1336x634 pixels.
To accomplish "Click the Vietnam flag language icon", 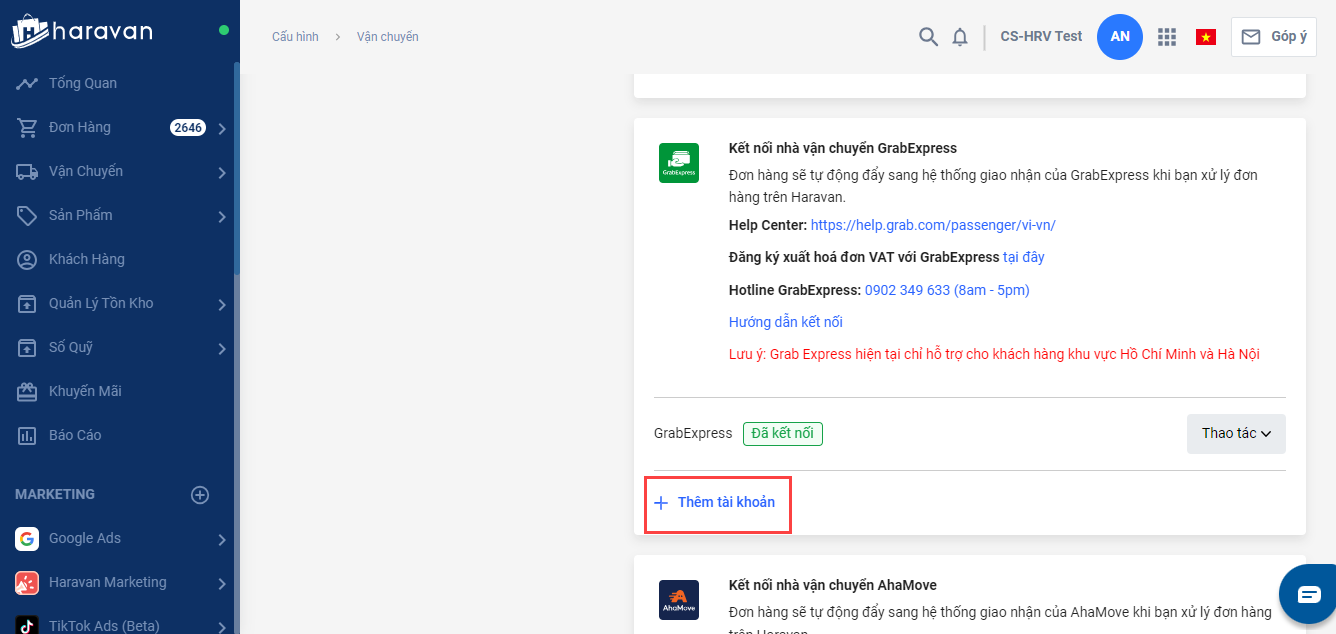I will [x=1206, y=37].
